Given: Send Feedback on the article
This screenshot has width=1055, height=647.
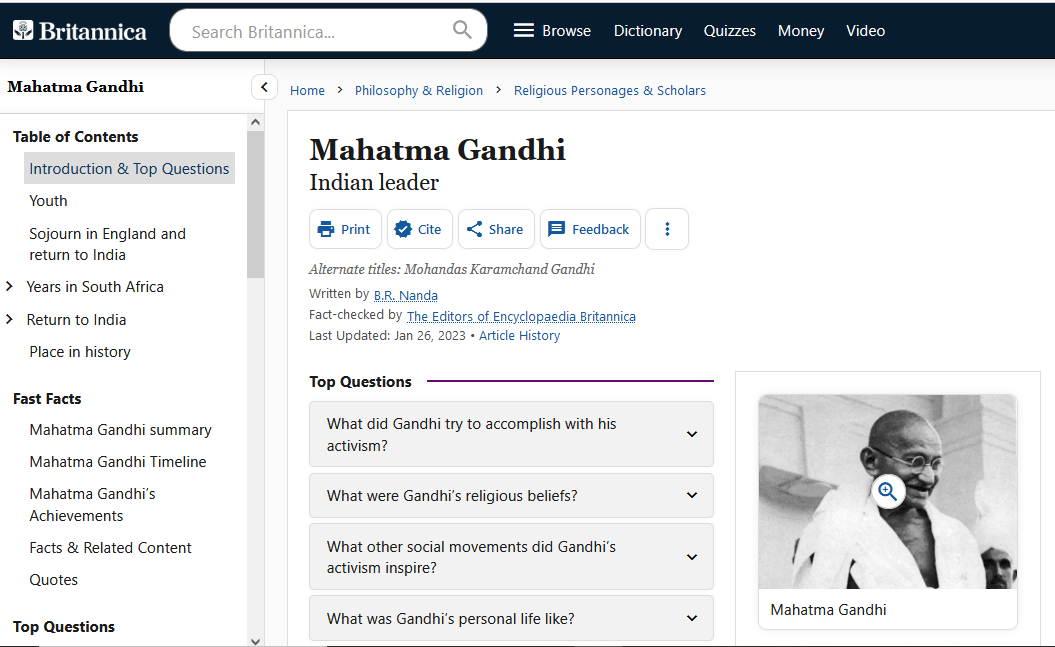Looking at the screenshot, I should click(590, 229).
